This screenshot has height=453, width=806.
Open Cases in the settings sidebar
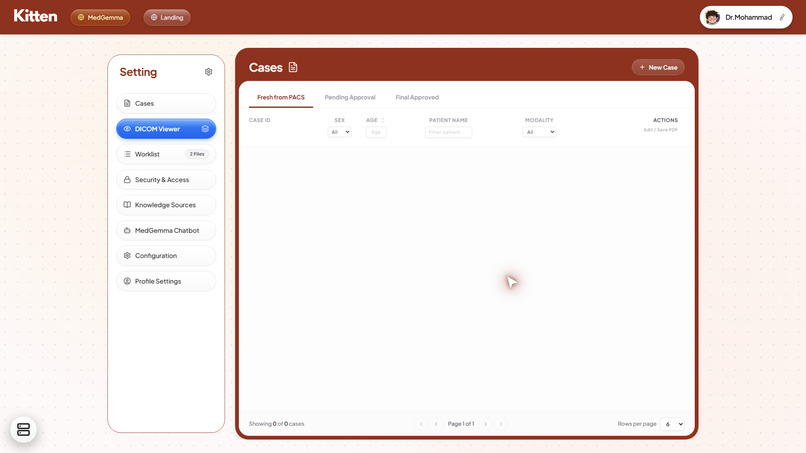tap(166, 103)
